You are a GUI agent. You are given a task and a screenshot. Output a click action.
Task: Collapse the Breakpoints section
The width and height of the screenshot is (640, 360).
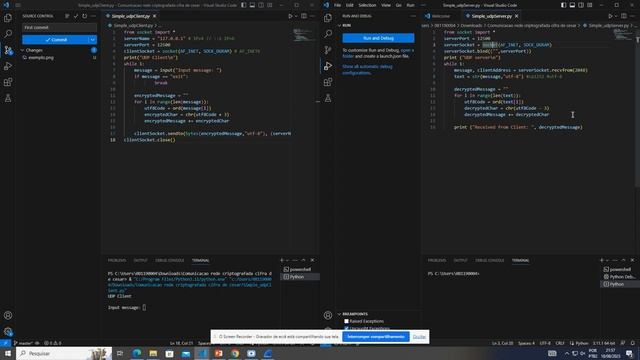coord(339,314)
